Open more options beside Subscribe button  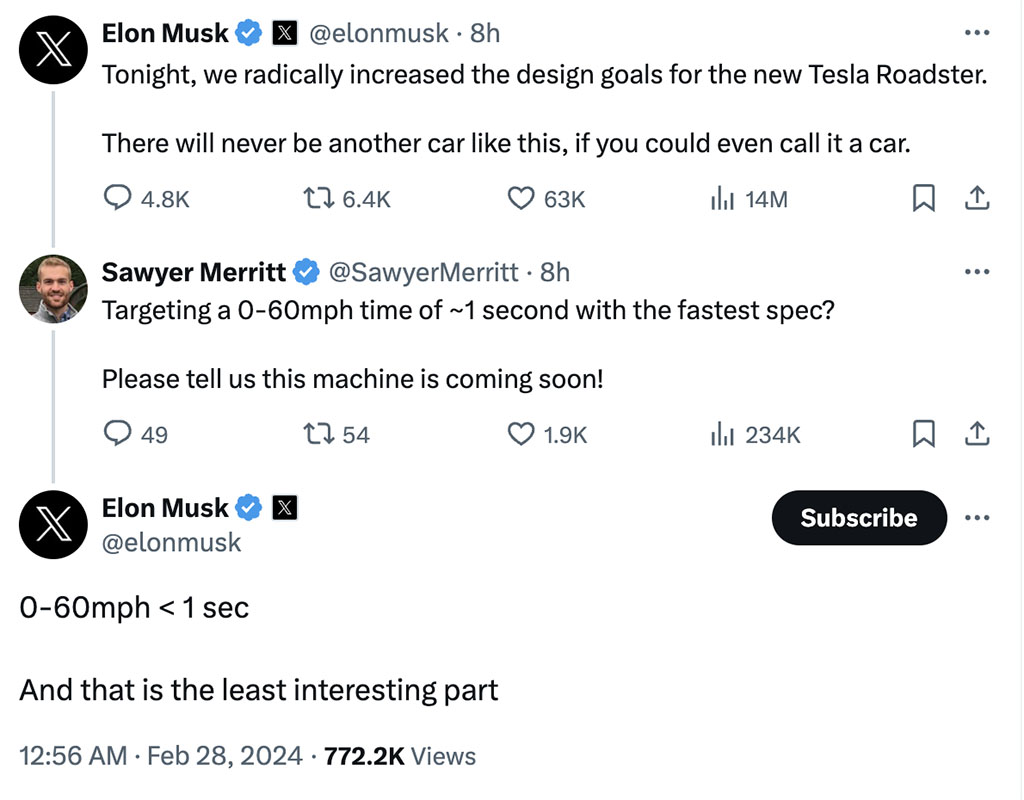[x=977, y=518]
